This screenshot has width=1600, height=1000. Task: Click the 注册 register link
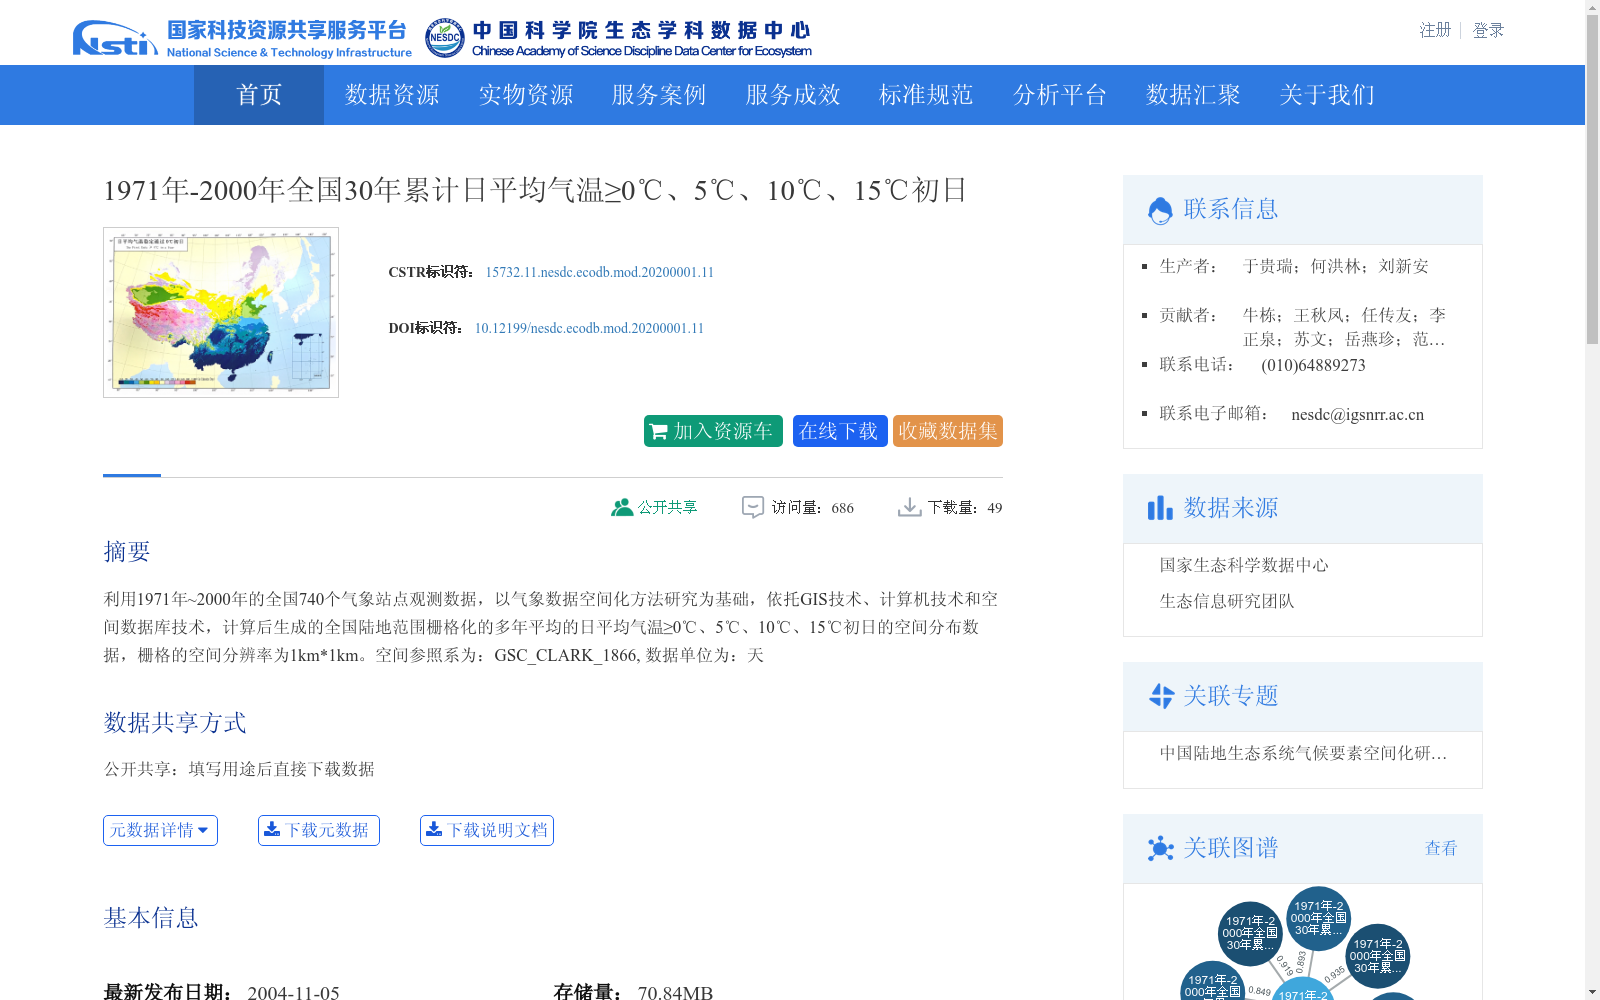1435,30
